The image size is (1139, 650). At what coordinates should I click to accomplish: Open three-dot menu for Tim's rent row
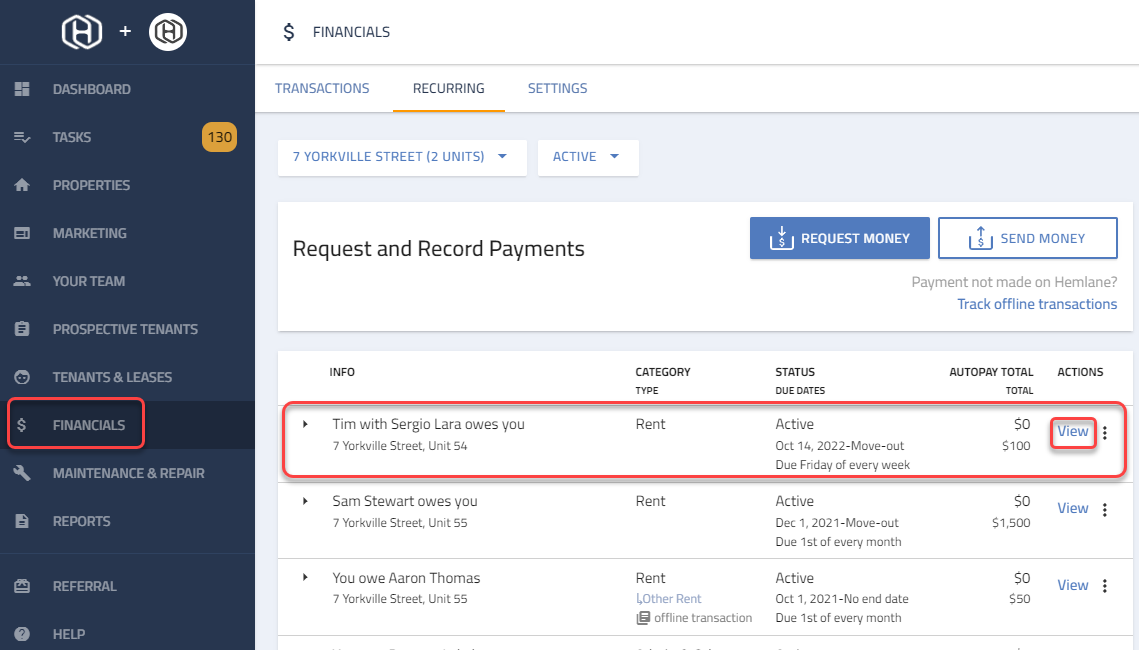click(1105, 433)
